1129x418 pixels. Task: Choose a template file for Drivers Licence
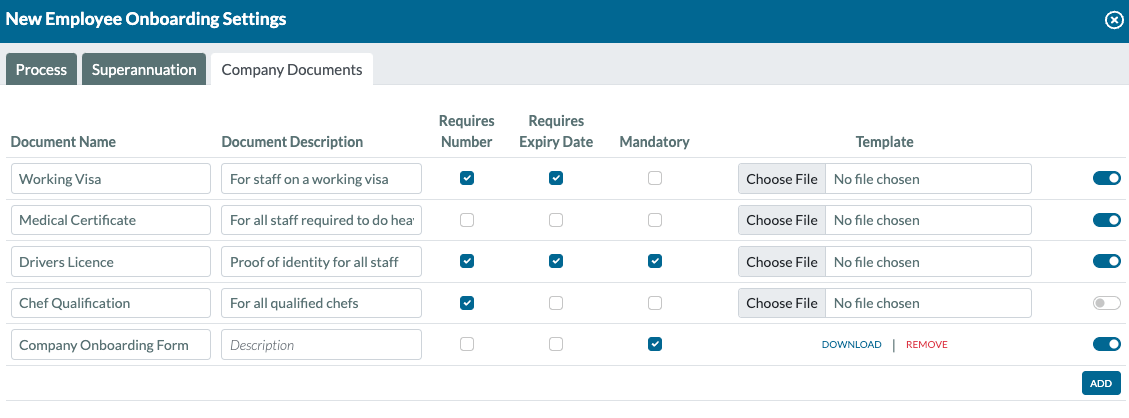click(x=782, y=262)
